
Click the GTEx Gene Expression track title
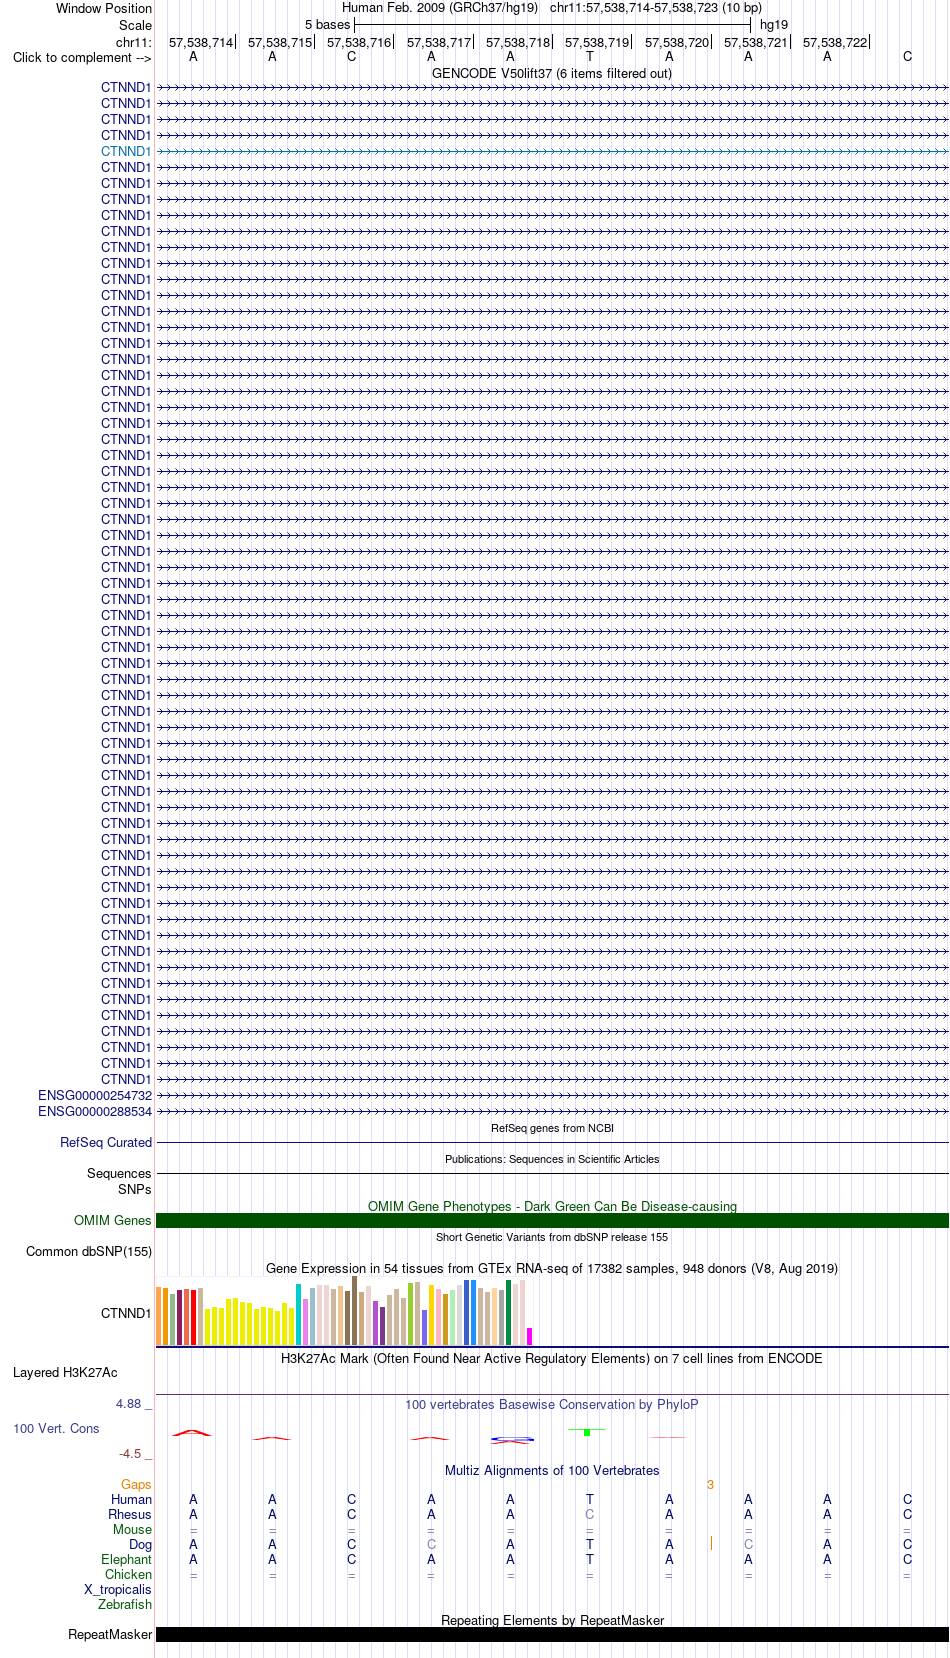(x=552, y=1268)
